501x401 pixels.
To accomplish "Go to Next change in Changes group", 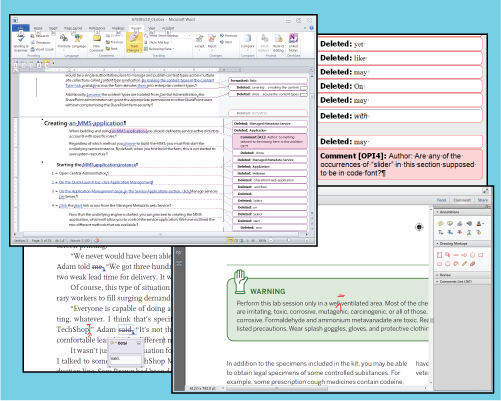I will pos(226,42).
